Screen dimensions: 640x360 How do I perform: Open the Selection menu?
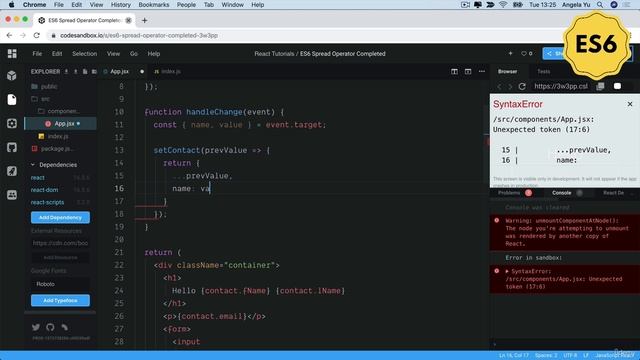tap(84, 53)
